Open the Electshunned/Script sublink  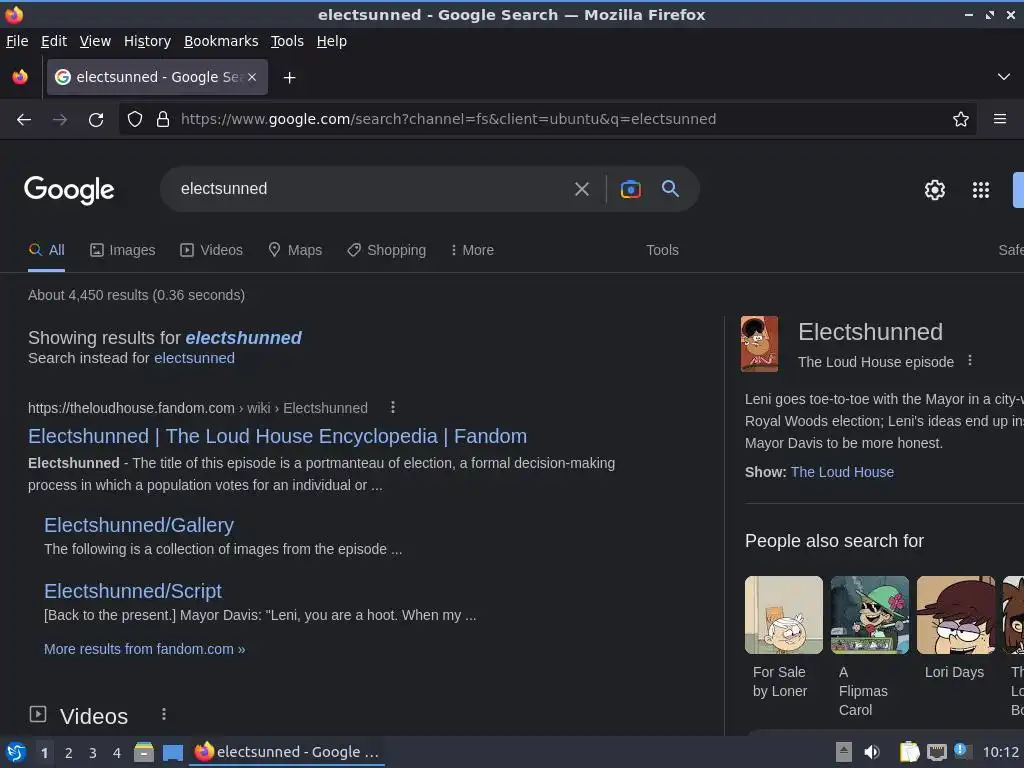(x=133, y=591)
